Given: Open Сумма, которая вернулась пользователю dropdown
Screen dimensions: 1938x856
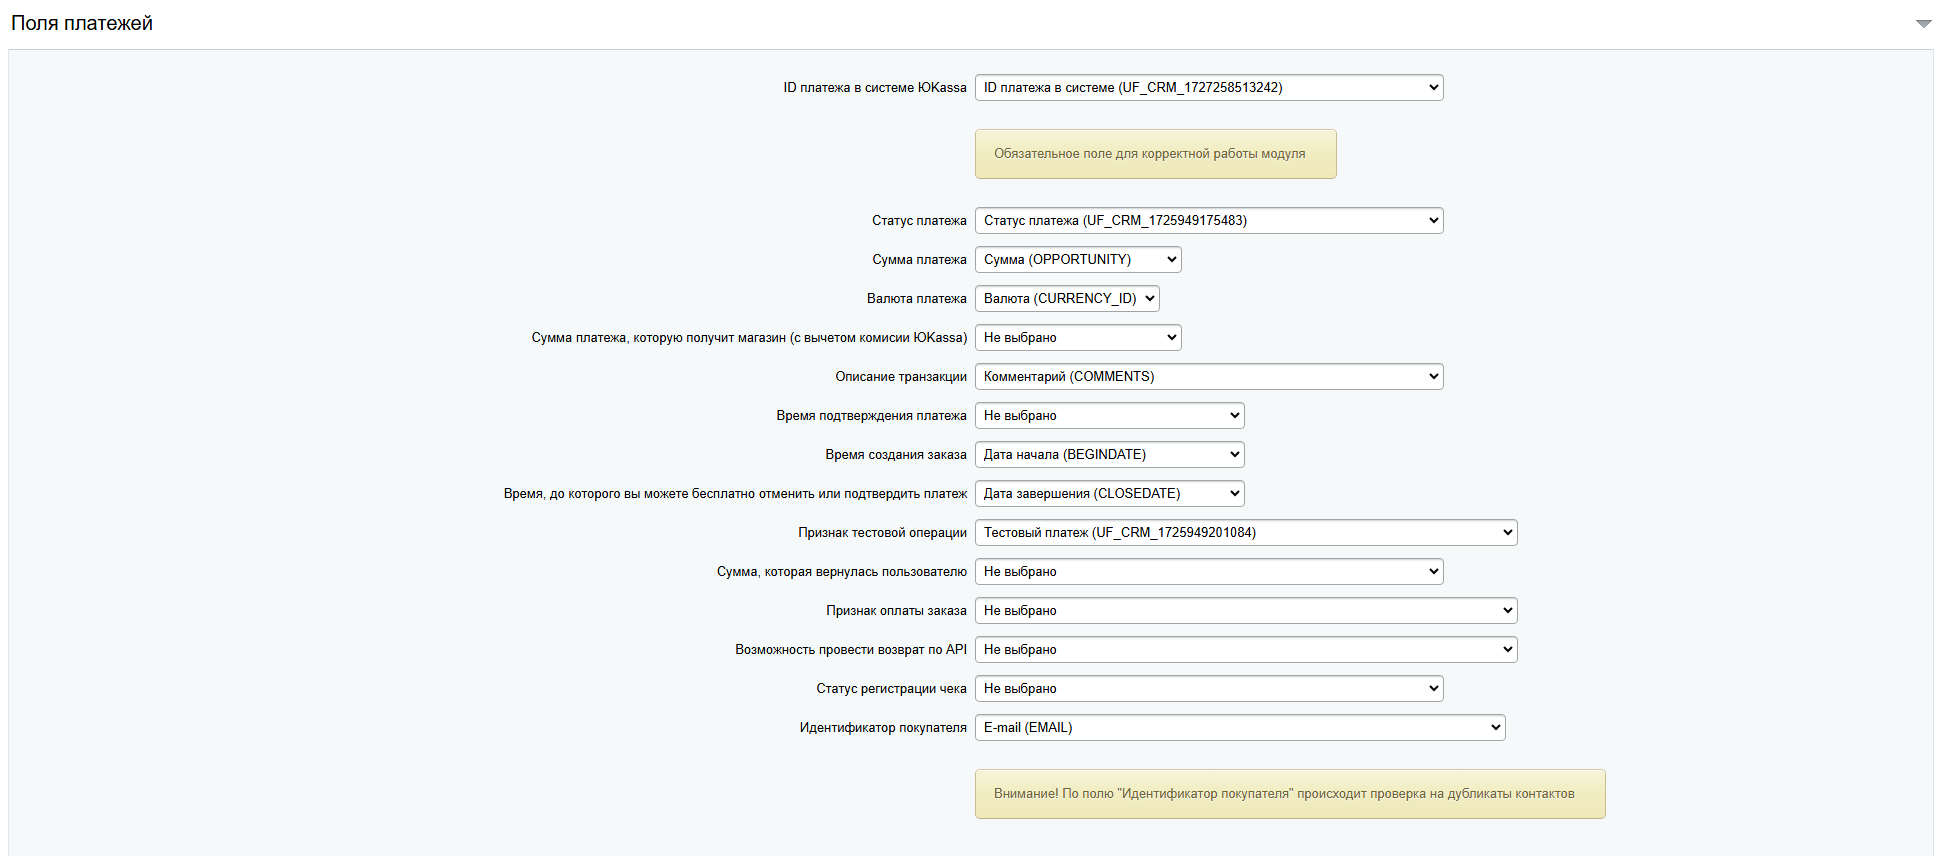Looking at the screenshot, I should pyautogui.click(x=1208, y=572).
